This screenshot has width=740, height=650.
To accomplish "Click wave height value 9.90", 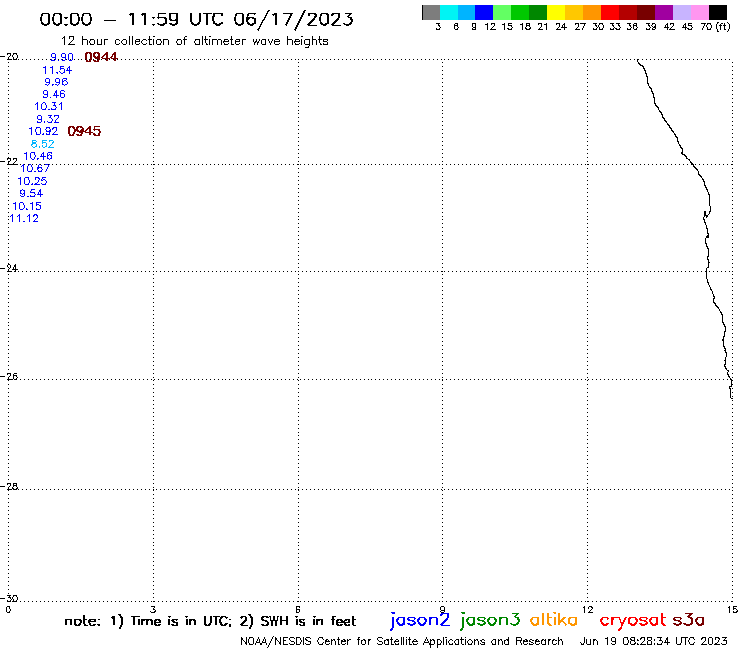I will point(62,57).
